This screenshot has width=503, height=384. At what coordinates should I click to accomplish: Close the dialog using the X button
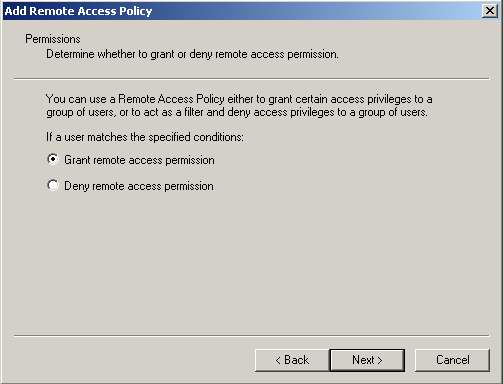489,11
